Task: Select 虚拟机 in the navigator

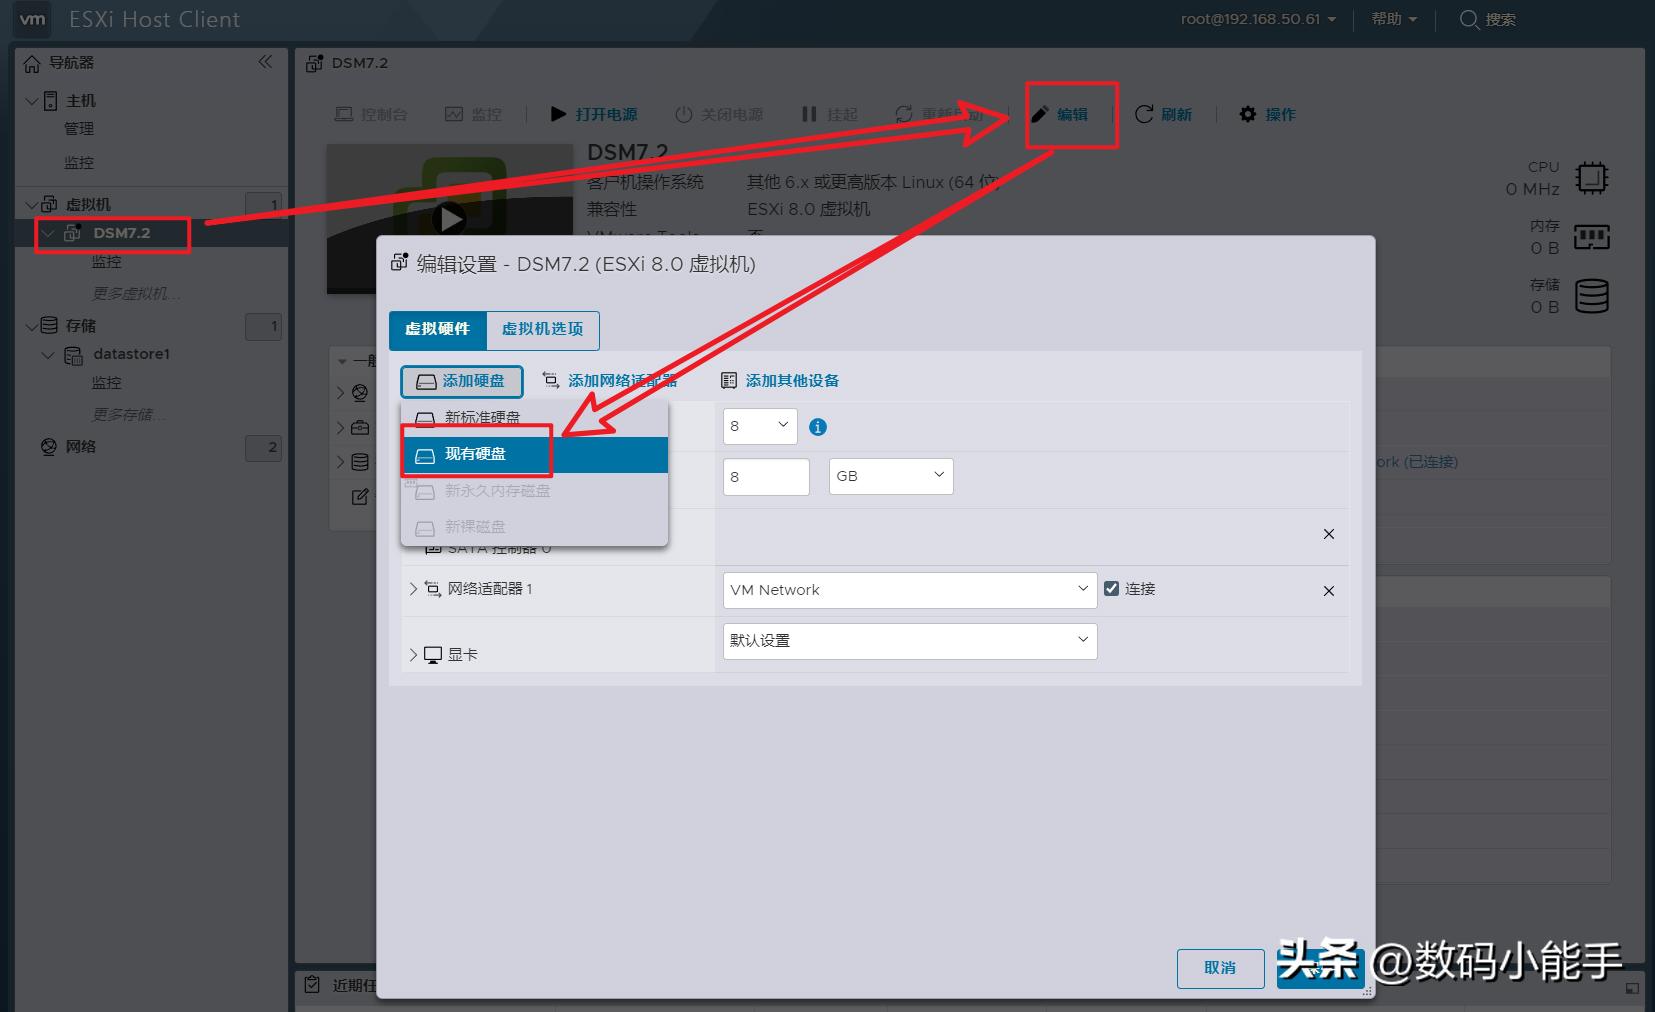Action: pos(88,205)
